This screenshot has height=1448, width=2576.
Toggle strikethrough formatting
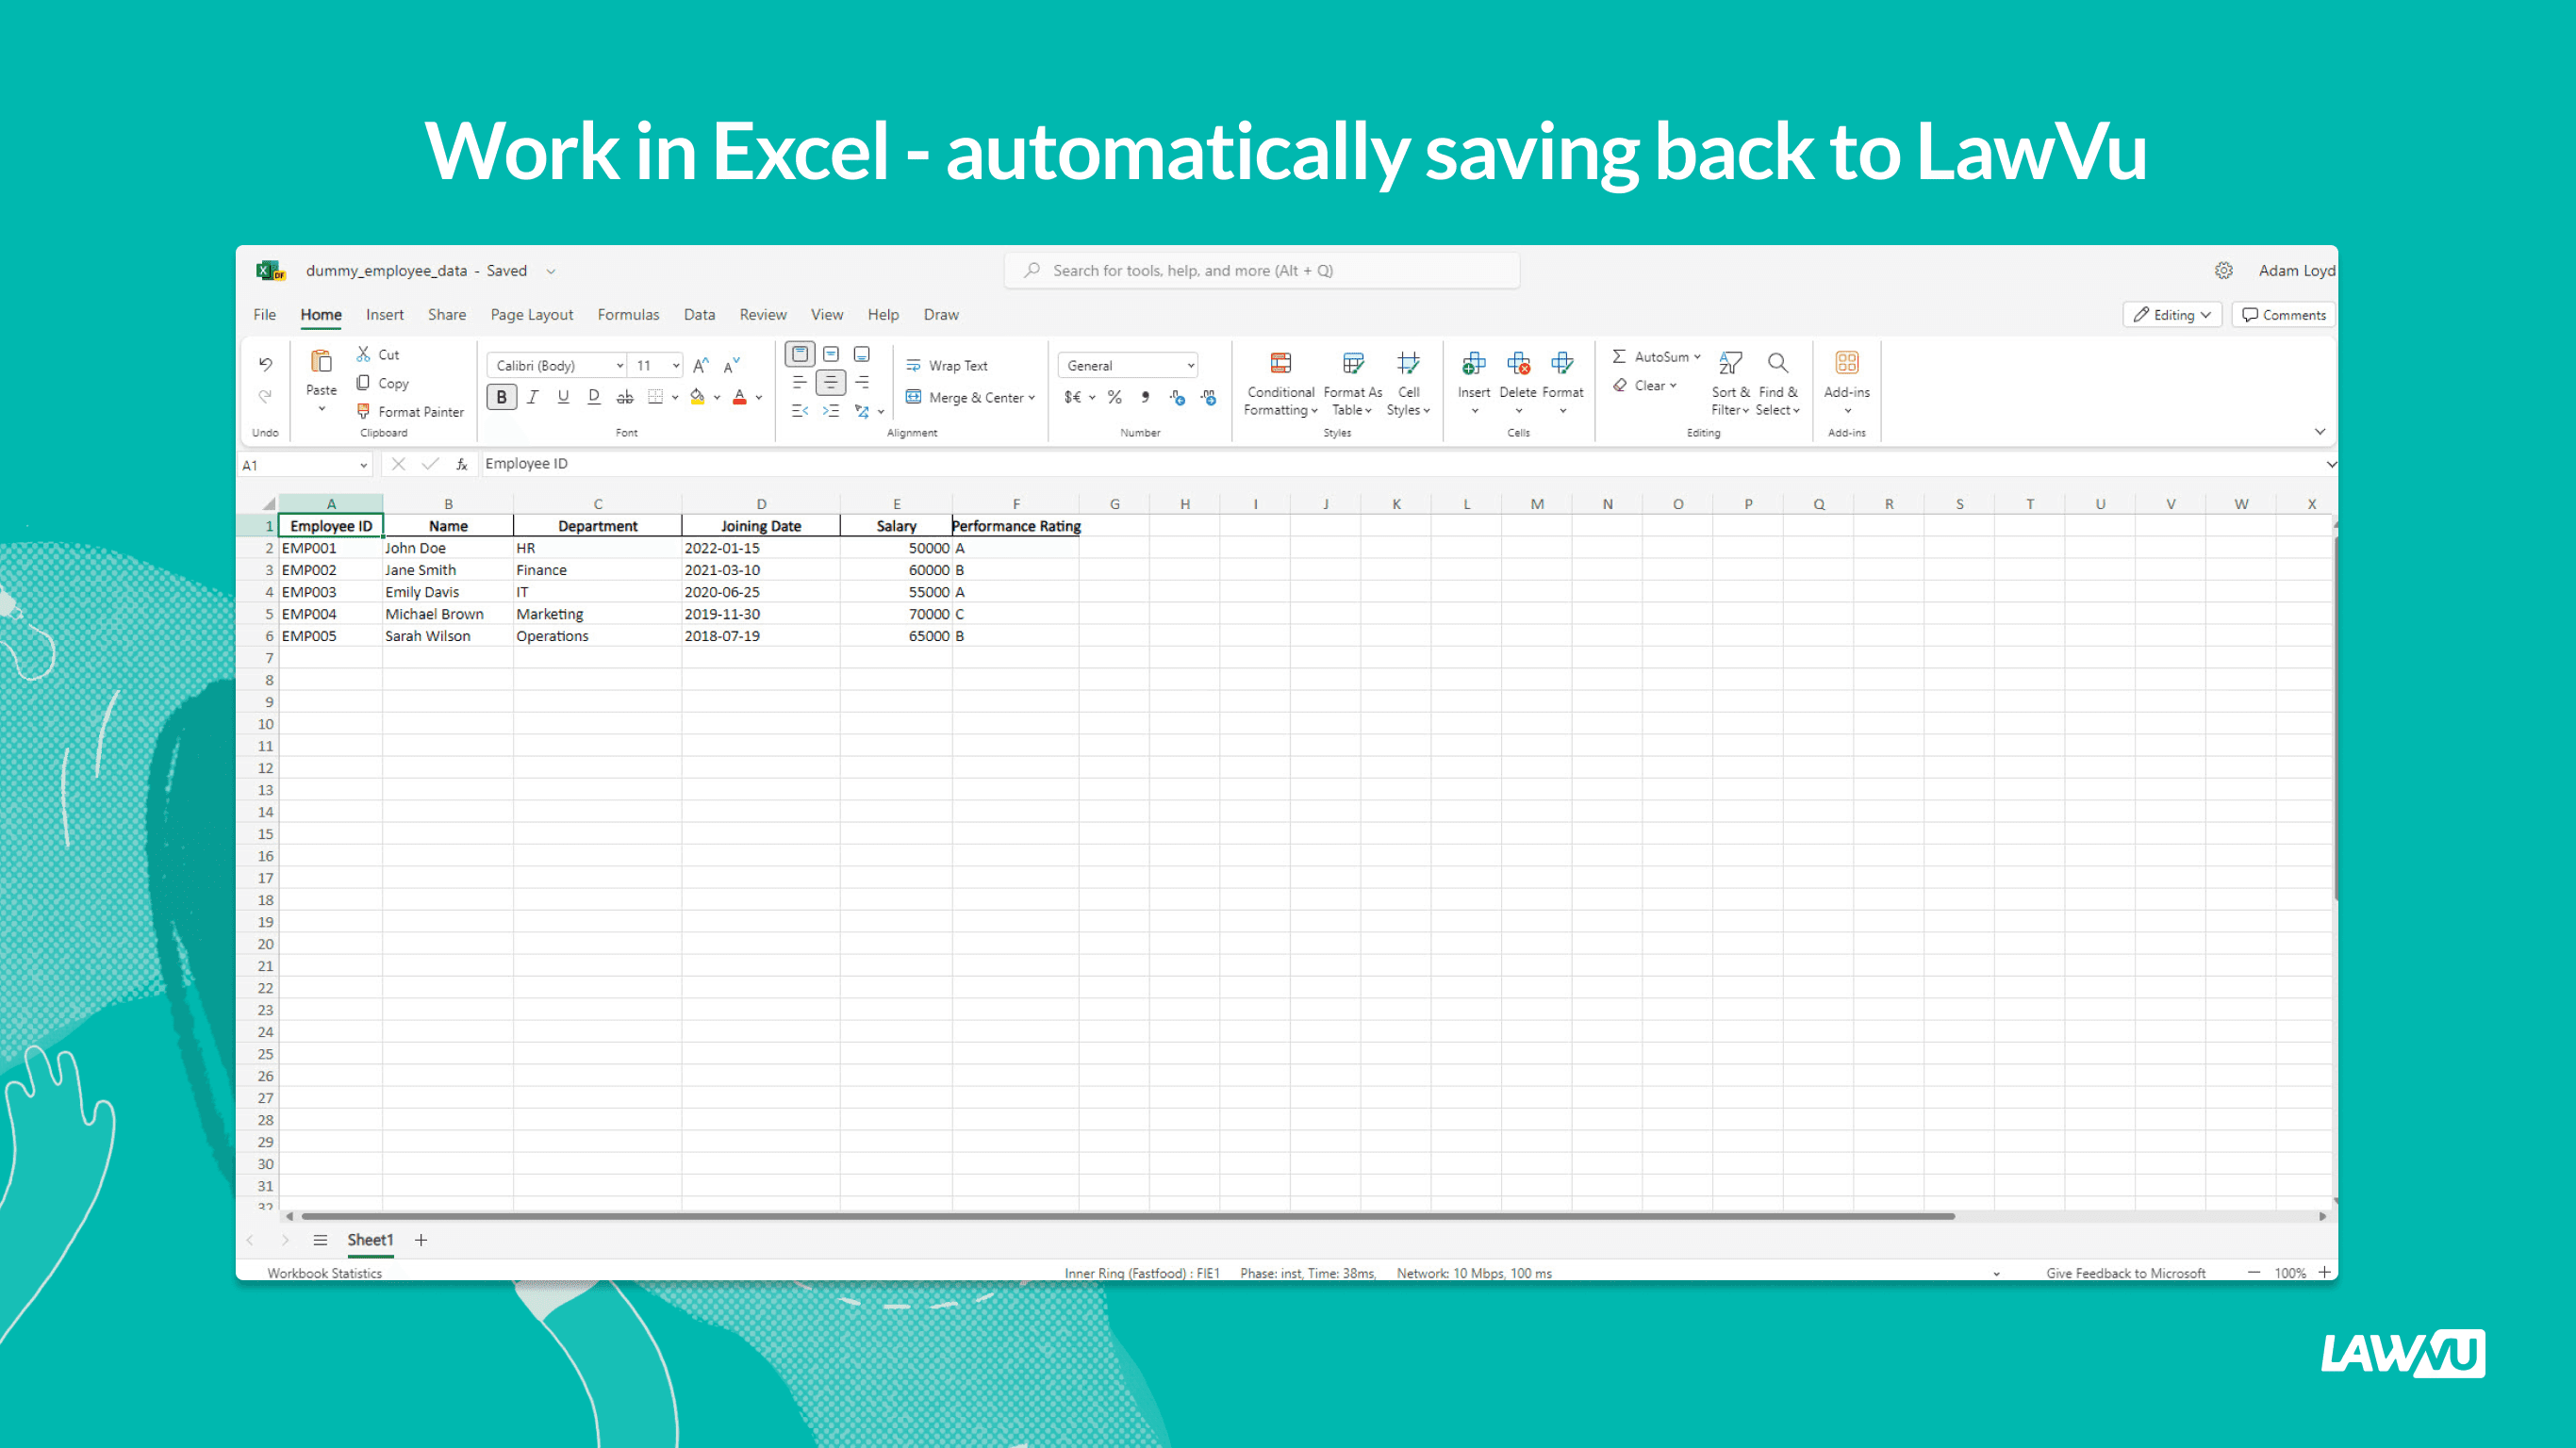tap(625, 397)
